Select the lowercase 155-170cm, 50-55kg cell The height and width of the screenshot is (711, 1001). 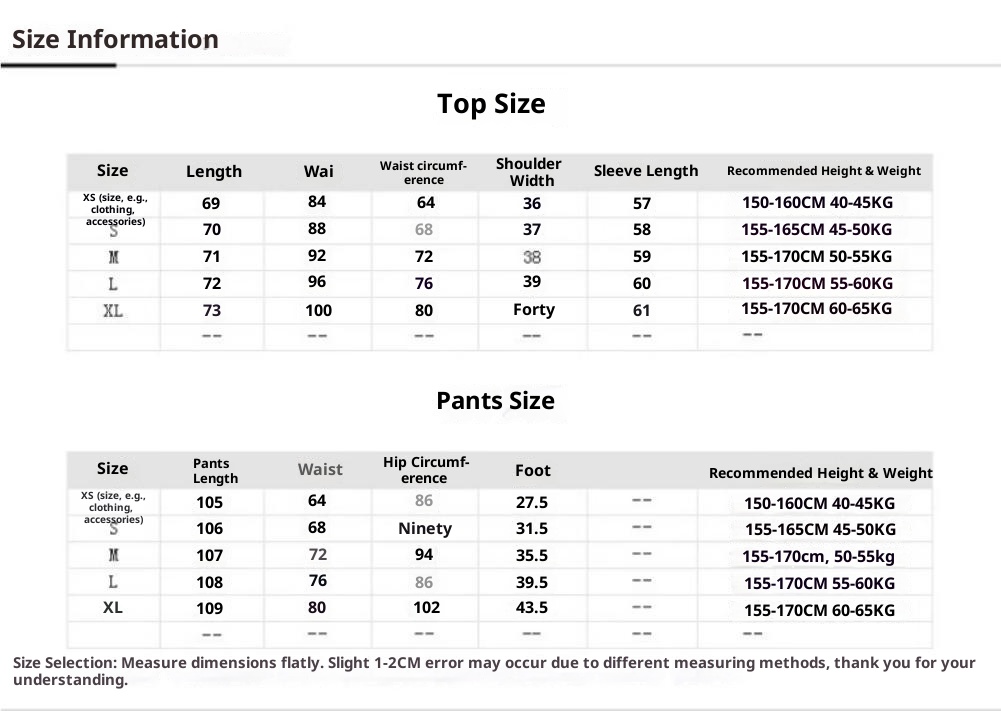click(x=818, y=557)
